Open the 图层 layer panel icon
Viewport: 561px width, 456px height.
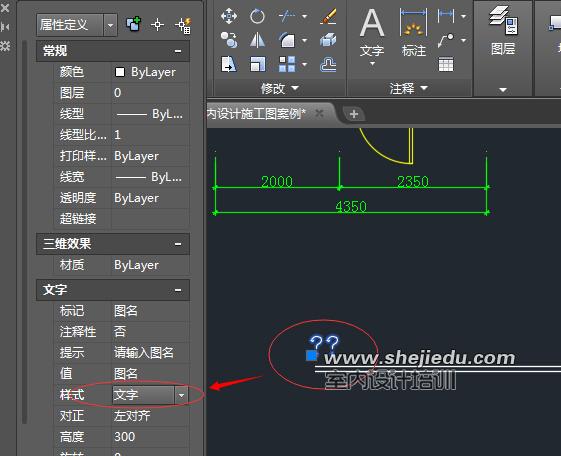tap(503, 31)
